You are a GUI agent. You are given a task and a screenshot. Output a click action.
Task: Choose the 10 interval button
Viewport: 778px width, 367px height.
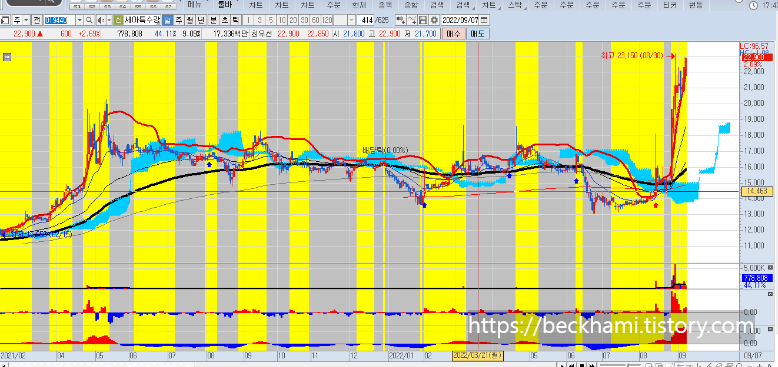coord(282,20)
